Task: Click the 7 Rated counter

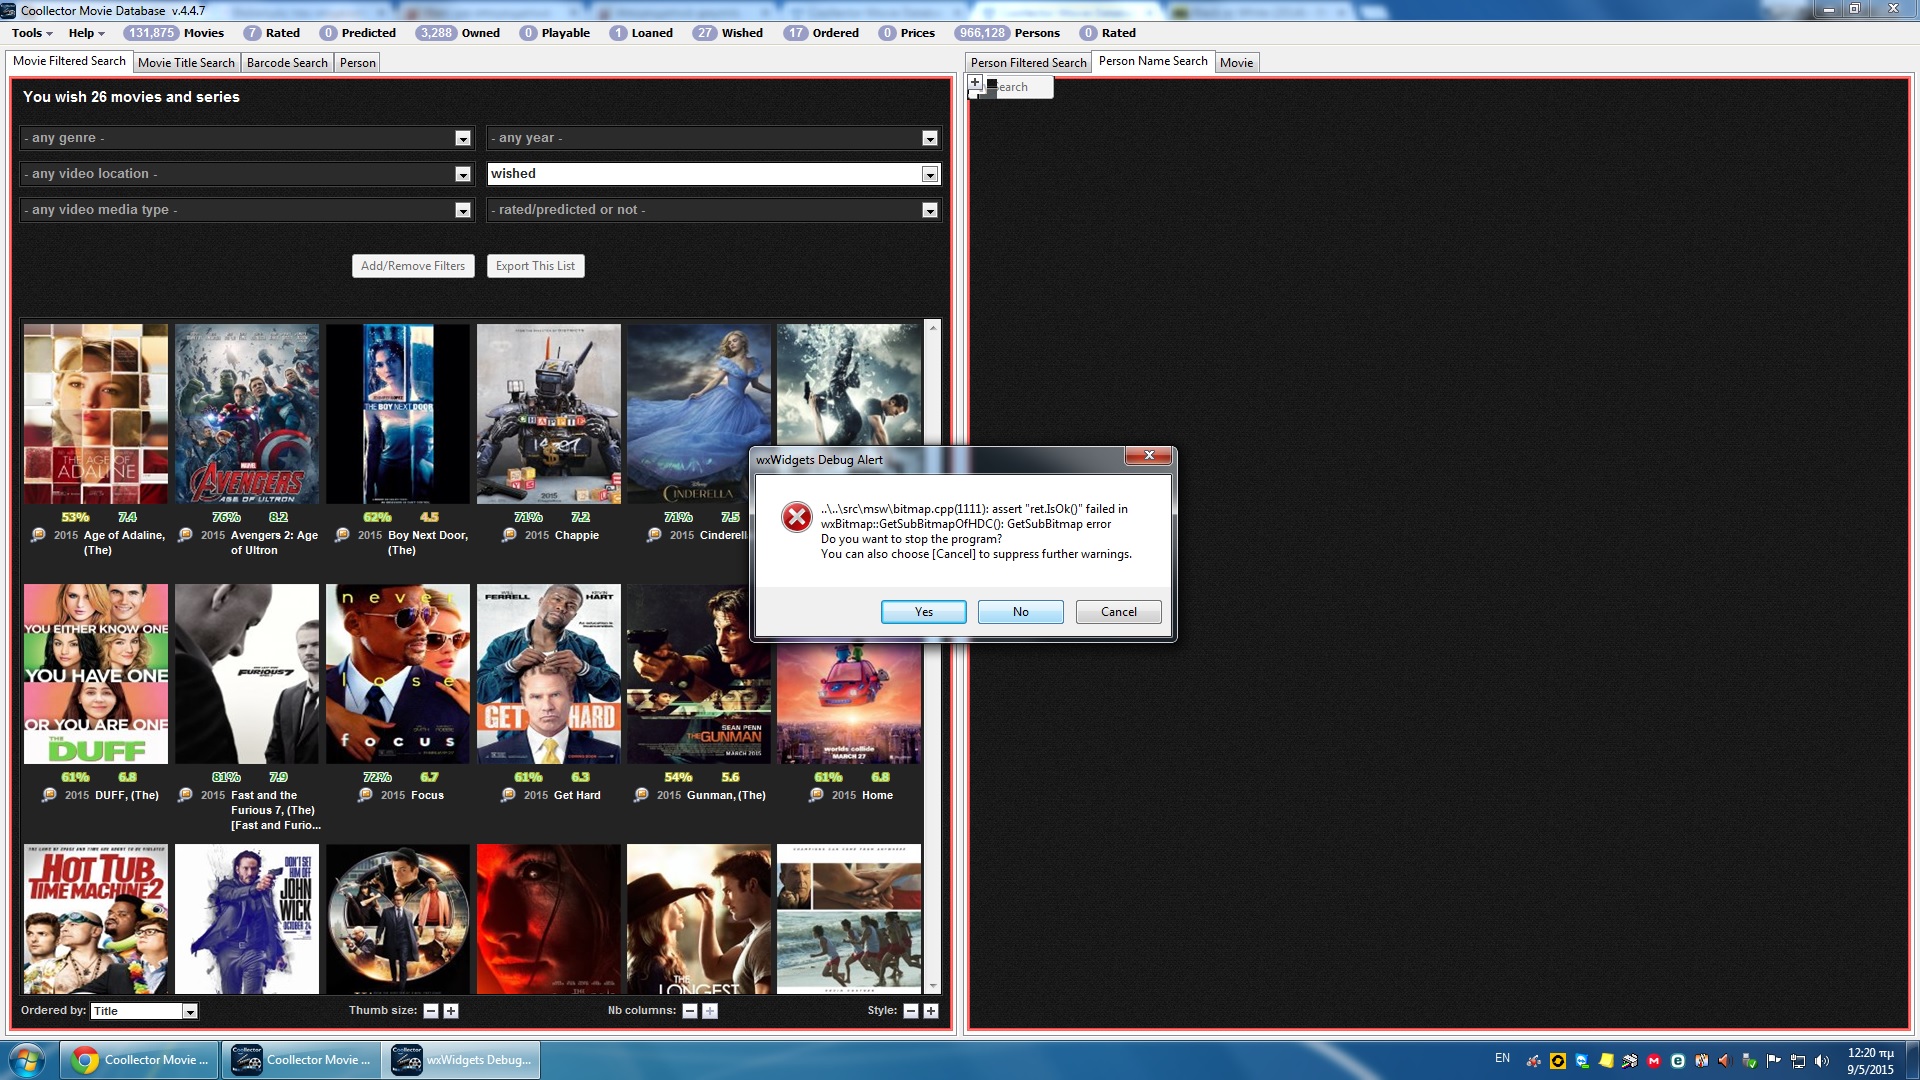Action: 272,33
